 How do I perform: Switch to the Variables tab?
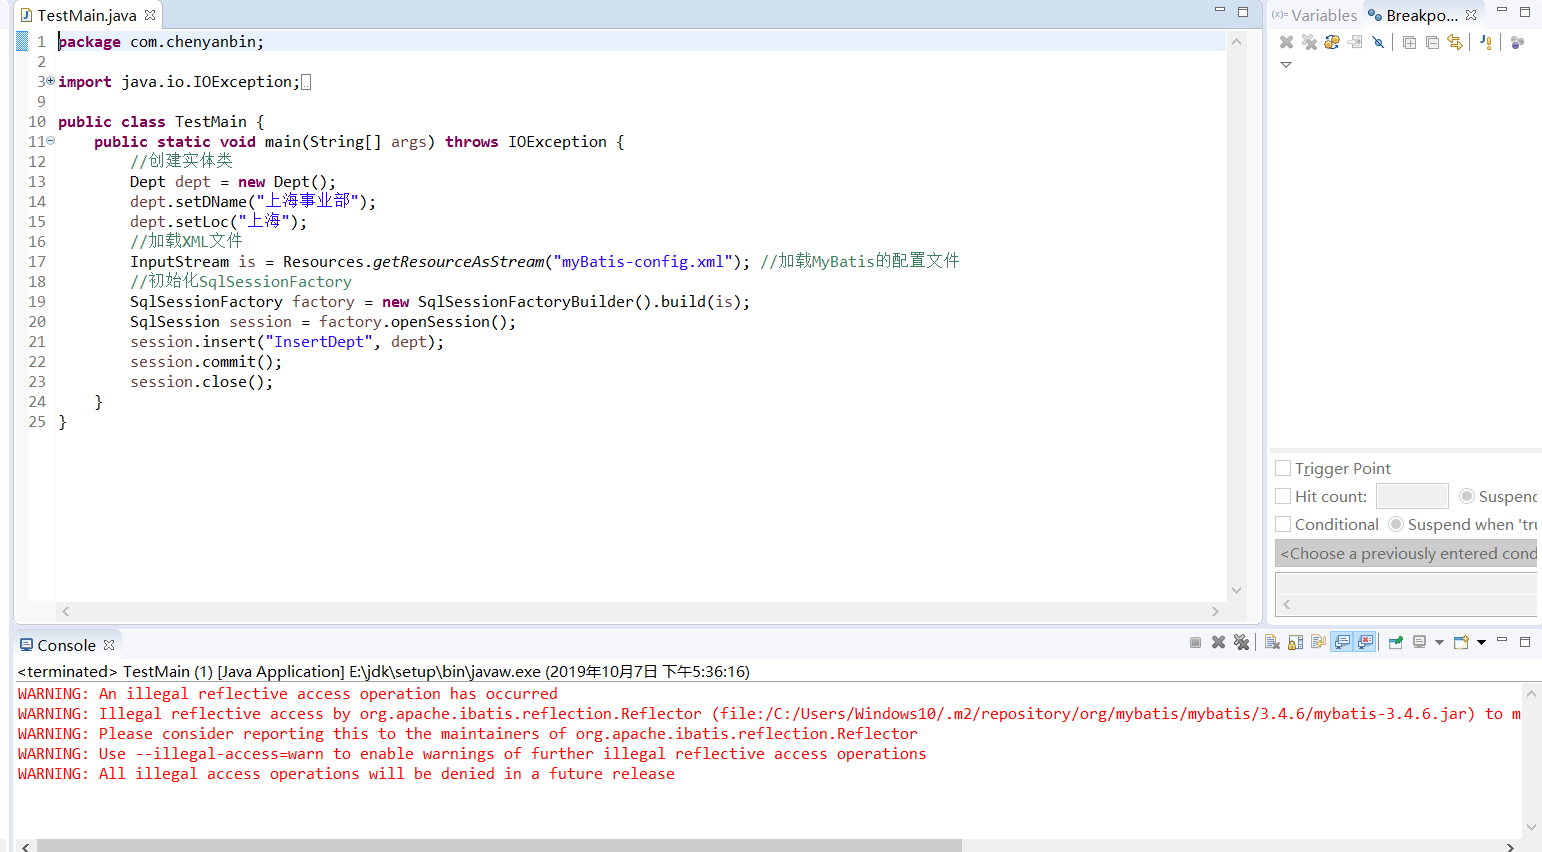tap(1314, 15)
